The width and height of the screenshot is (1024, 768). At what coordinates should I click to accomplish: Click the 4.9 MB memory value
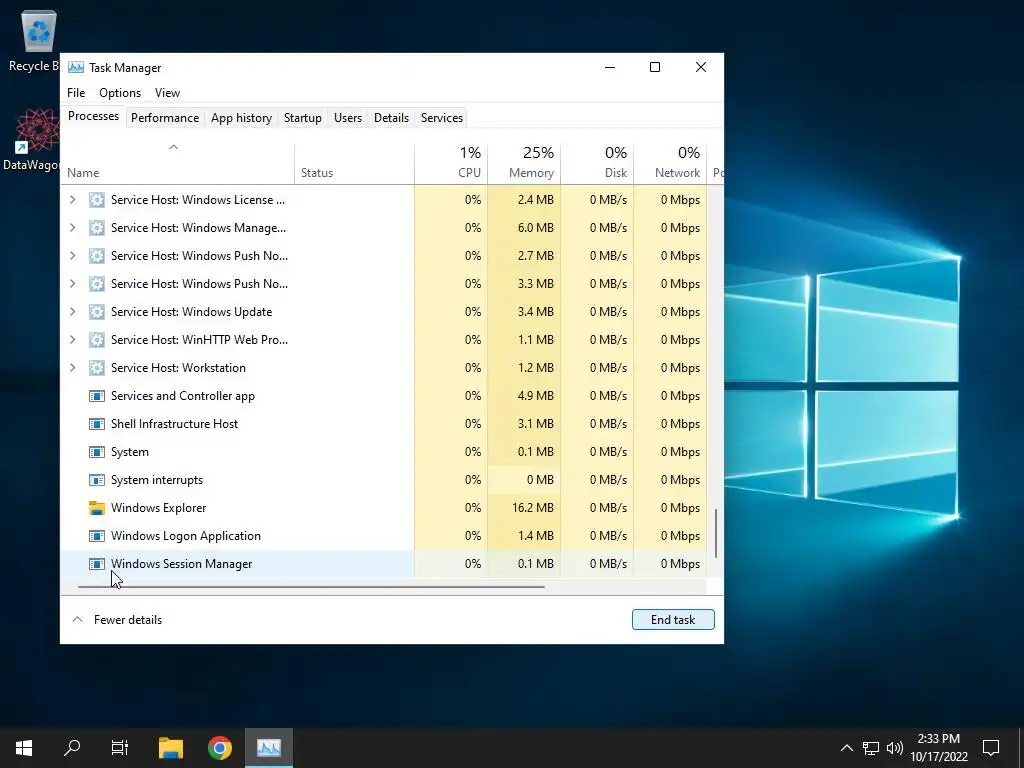[x=536, y=396]
